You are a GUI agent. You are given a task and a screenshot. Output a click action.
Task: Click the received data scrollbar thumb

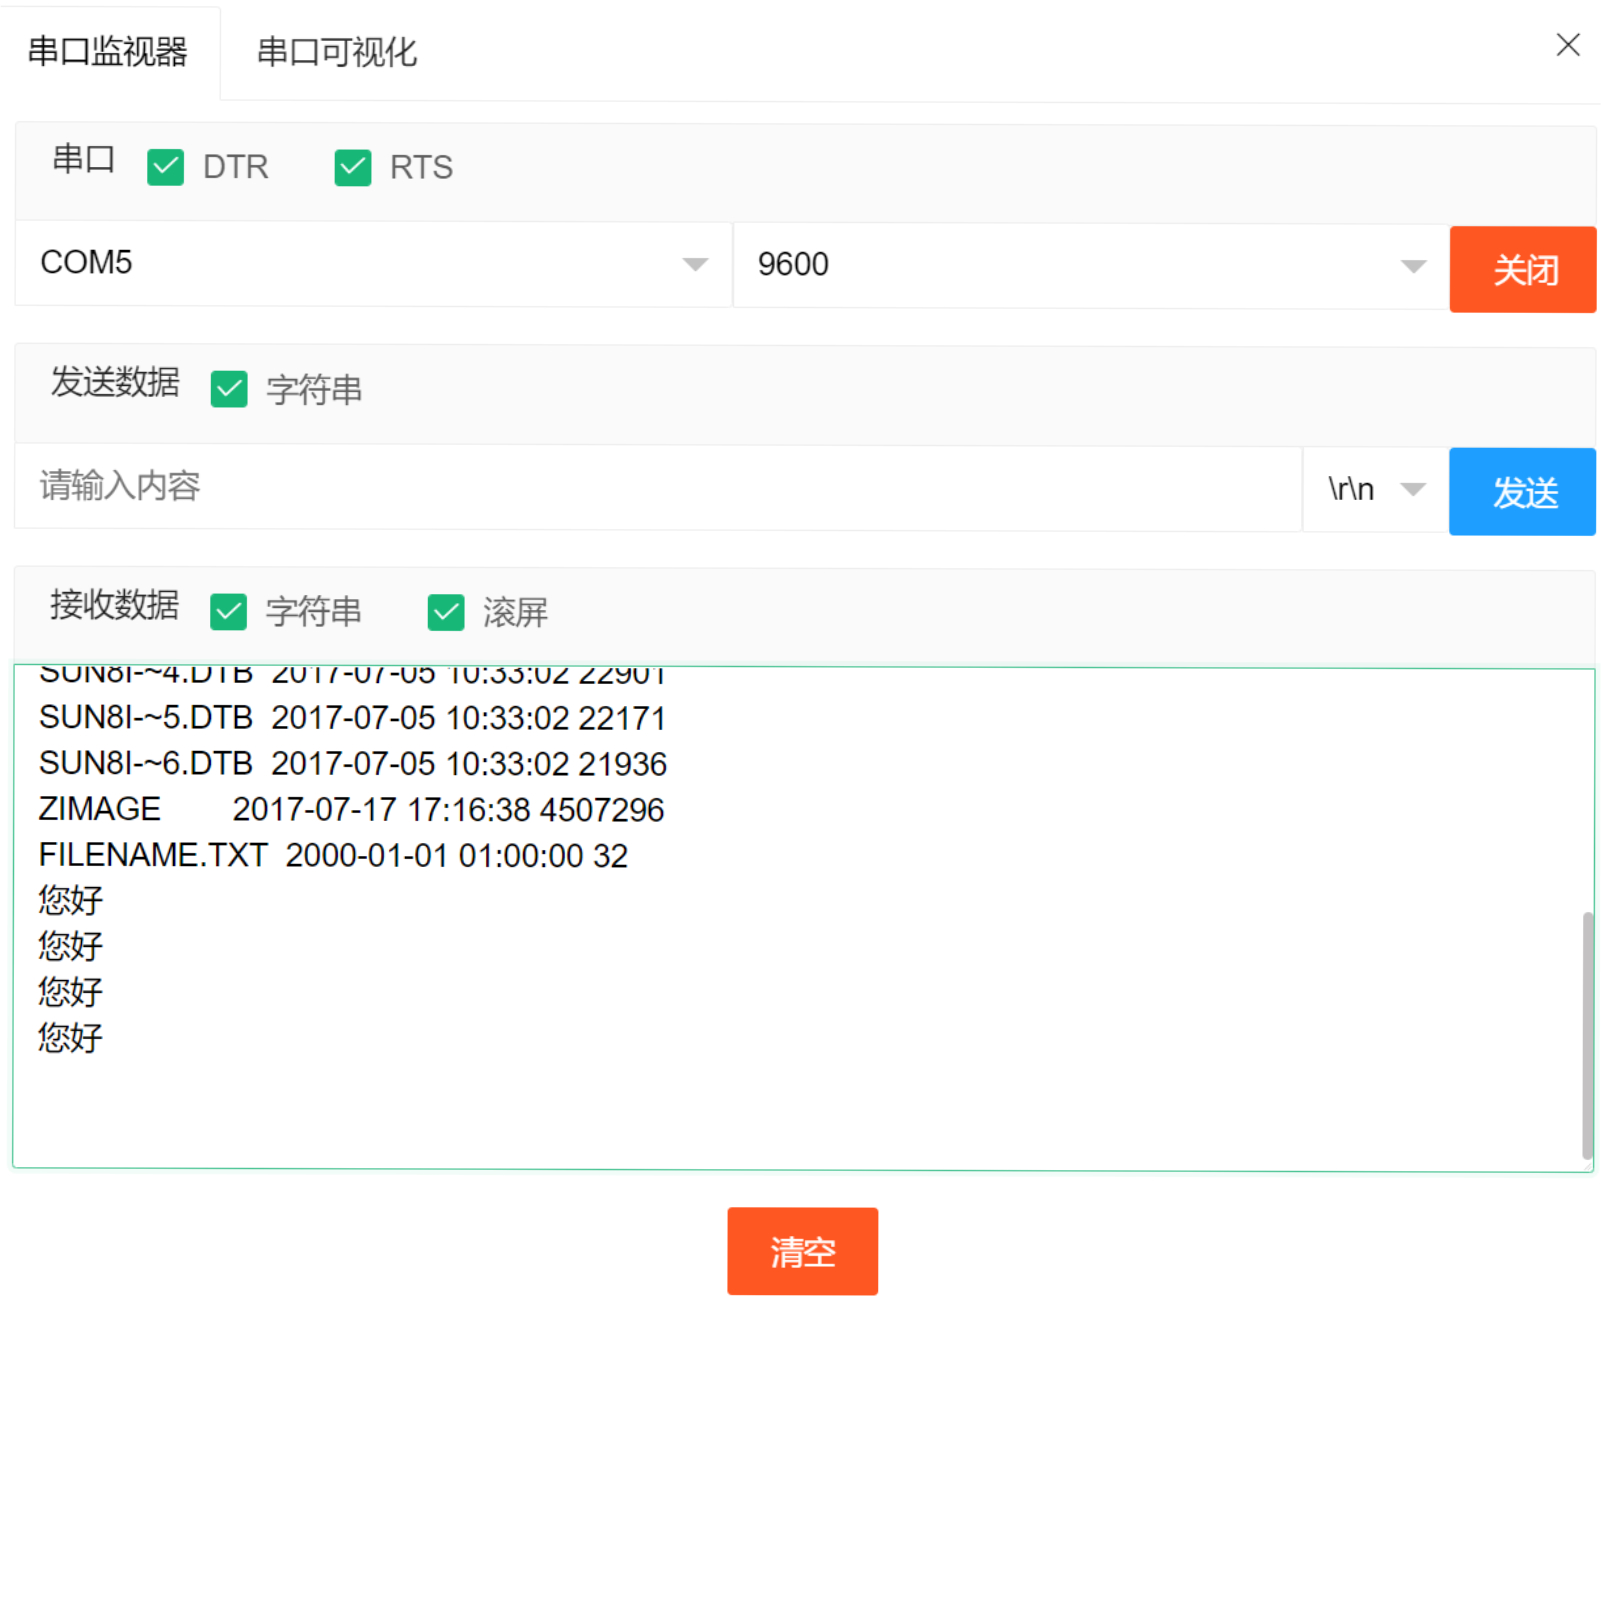point(1587,1034)
